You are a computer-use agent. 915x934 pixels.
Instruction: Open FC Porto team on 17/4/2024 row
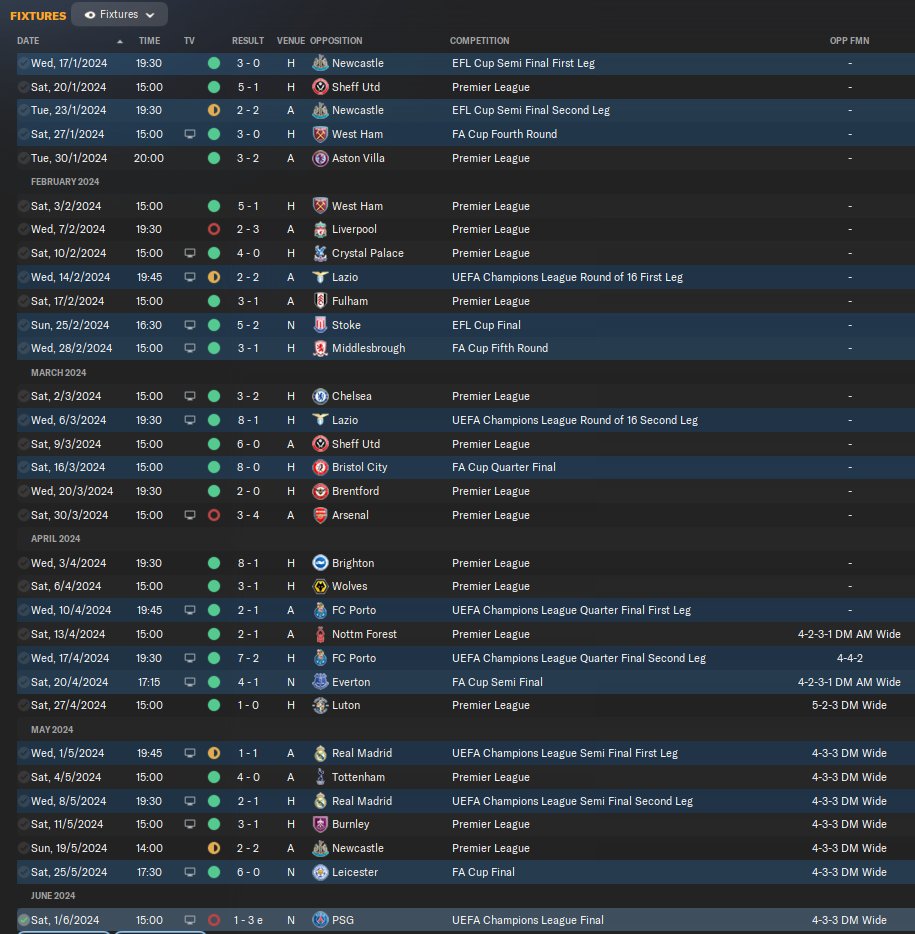point(354,658)
